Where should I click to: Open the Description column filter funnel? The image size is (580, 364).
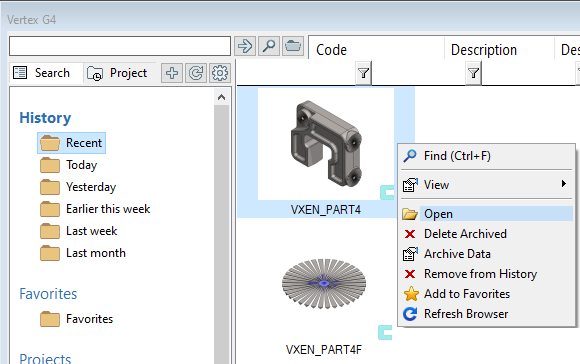[x=473, y=73]
